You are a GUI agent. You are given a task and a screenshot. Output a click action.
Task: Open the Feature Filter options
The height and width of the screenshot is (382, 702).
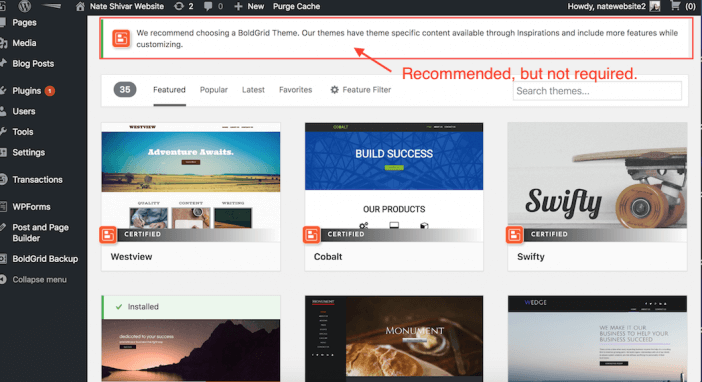361,90
